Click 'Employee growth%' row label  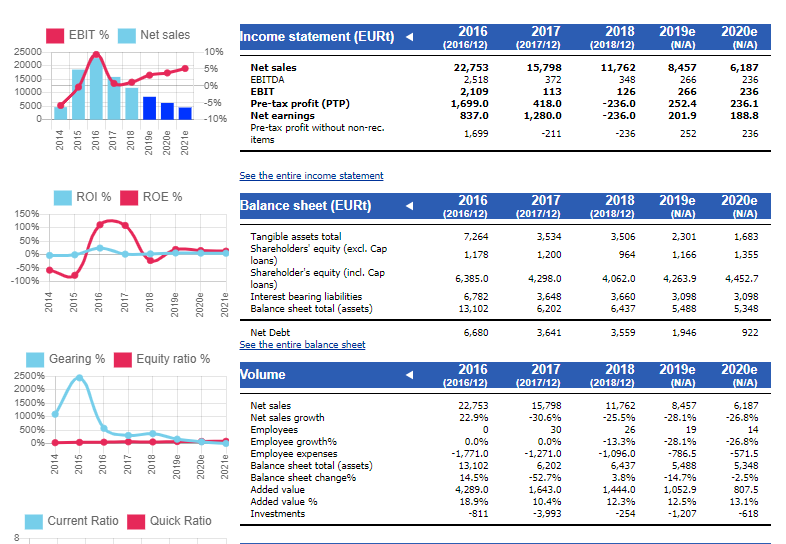(293, 442)
